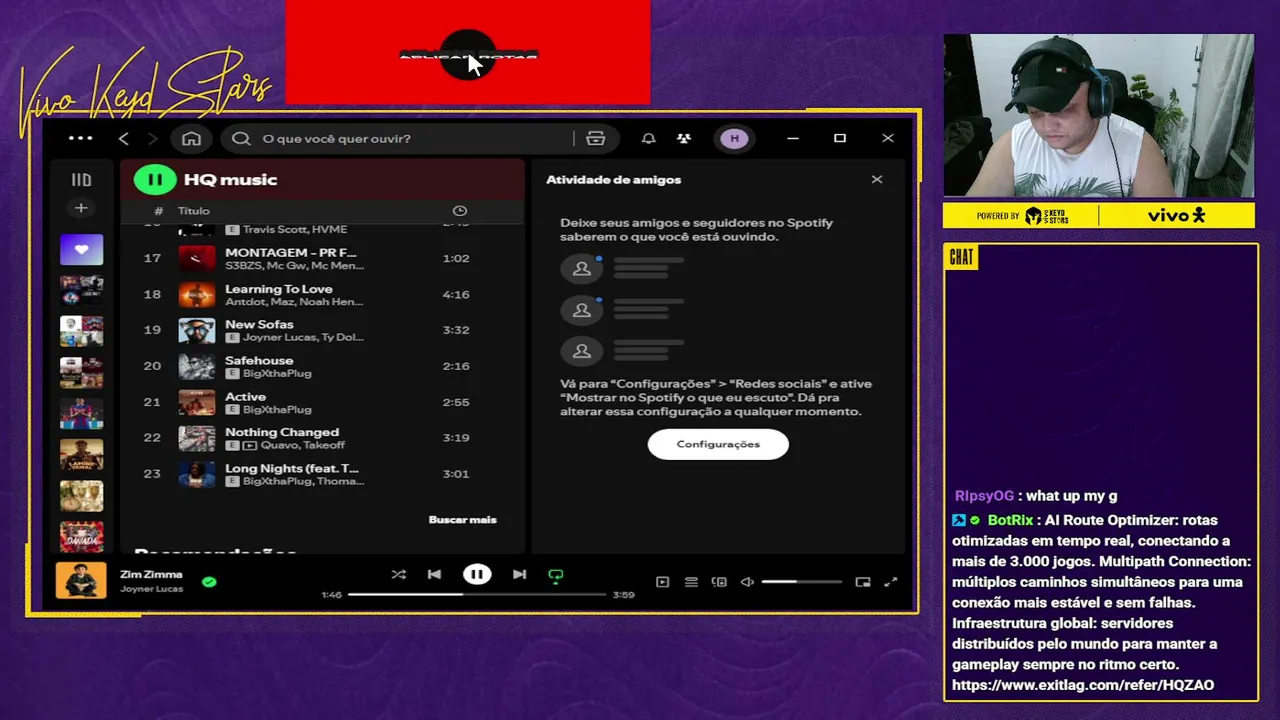Collapse Your Library sidebar icon

81,180
